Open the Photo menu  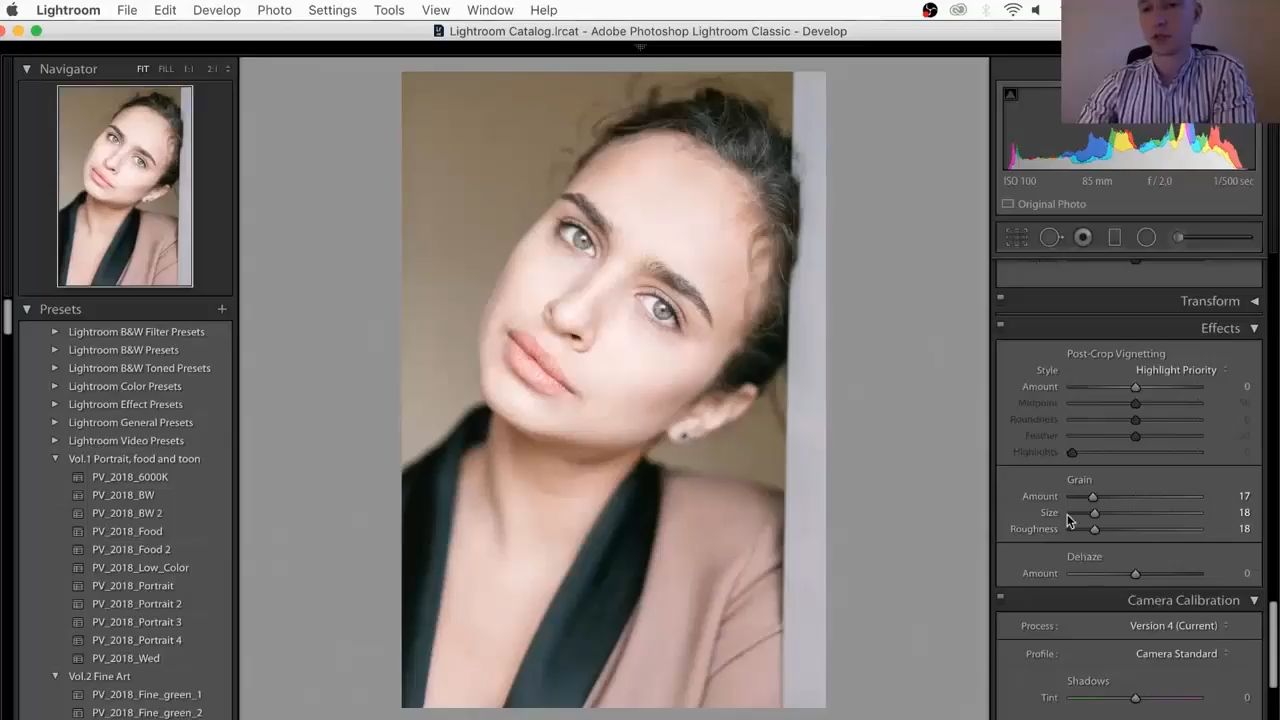point(274,10)
